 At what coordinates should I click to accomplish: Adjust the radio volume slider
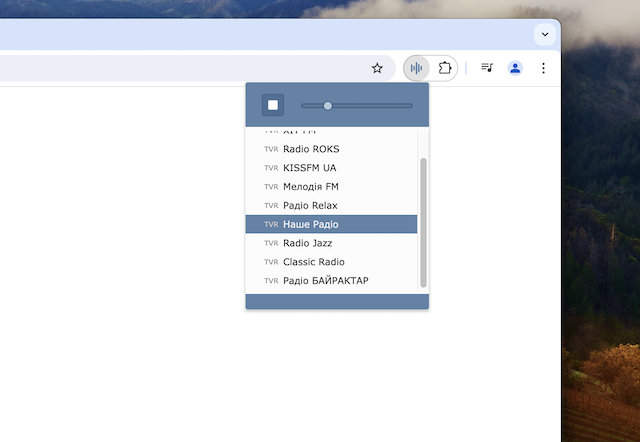357,106
